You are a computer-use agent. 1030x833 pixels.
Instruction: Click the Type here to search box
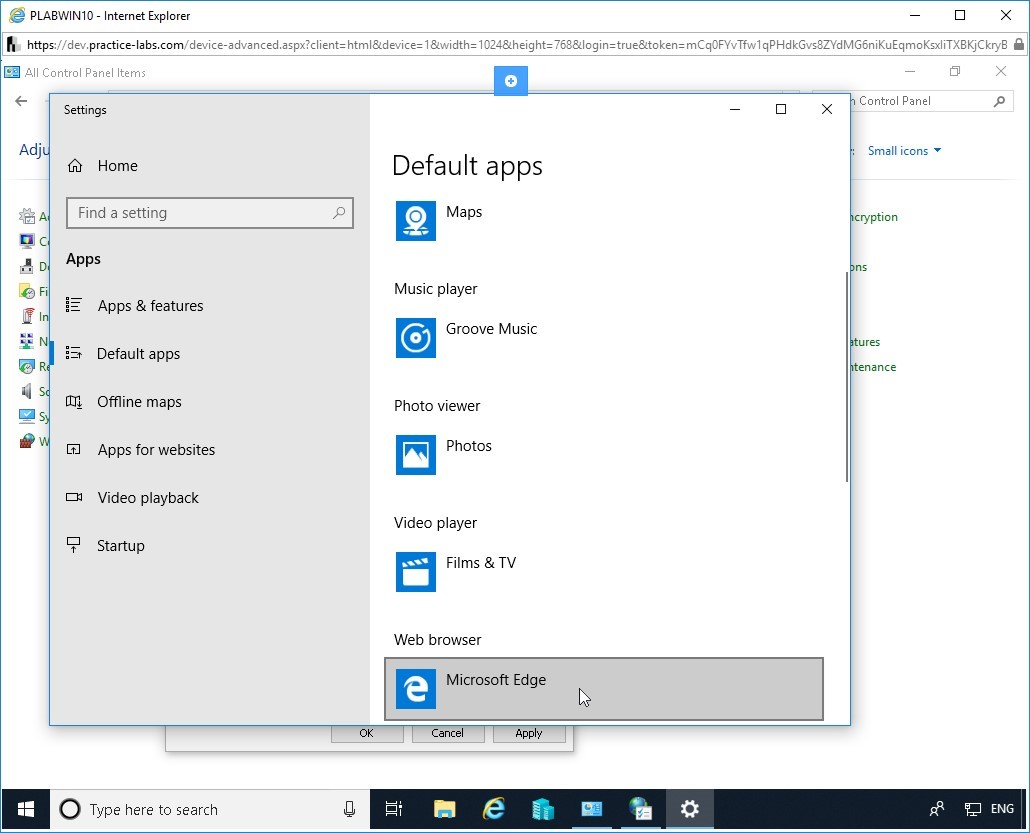210,809
